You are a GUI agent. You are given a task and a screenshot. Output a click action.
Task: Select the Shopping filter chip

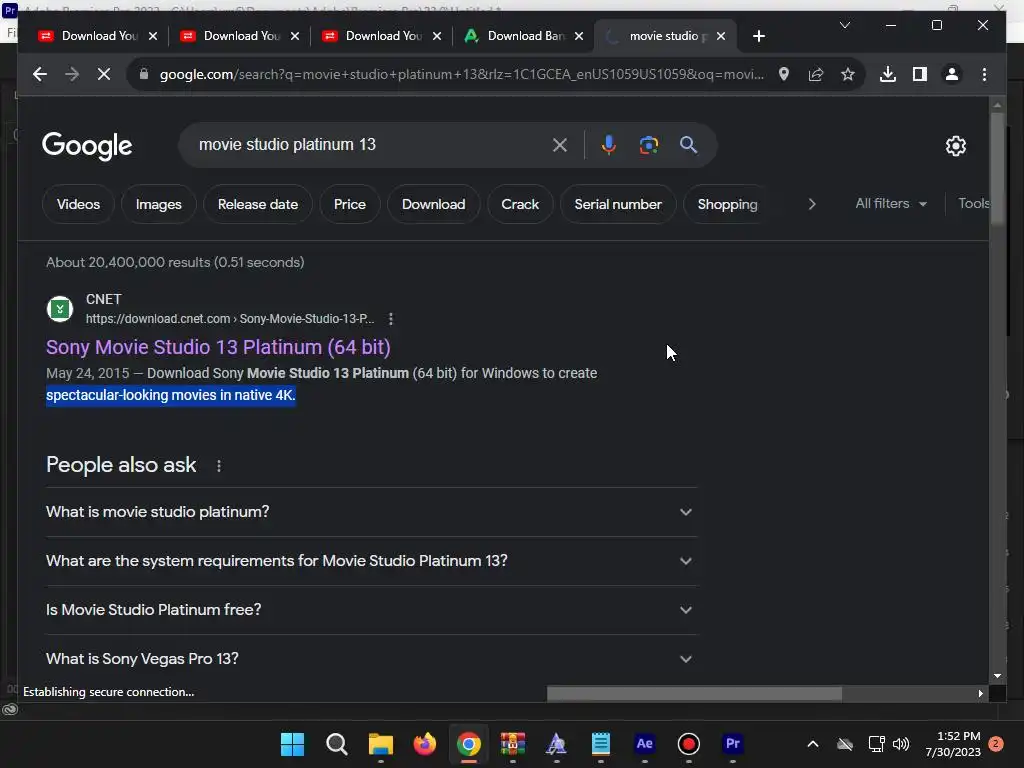tap(728, 204)
